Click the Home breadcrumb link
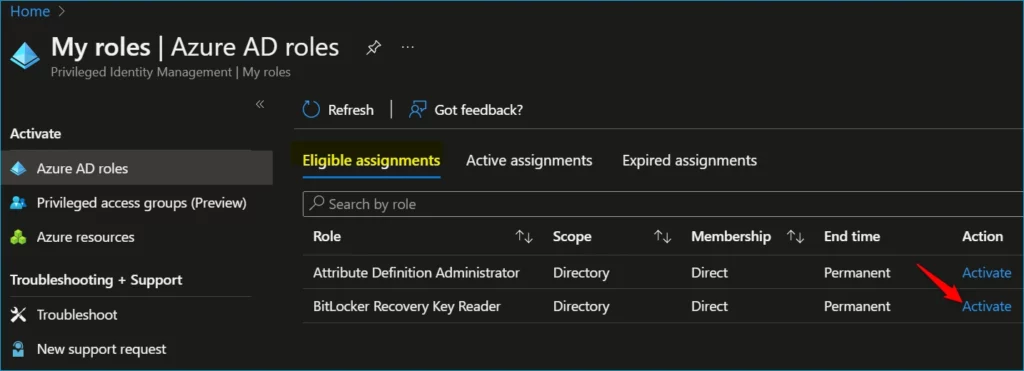Screen dimensions: 1024x371 click(29, 11)
